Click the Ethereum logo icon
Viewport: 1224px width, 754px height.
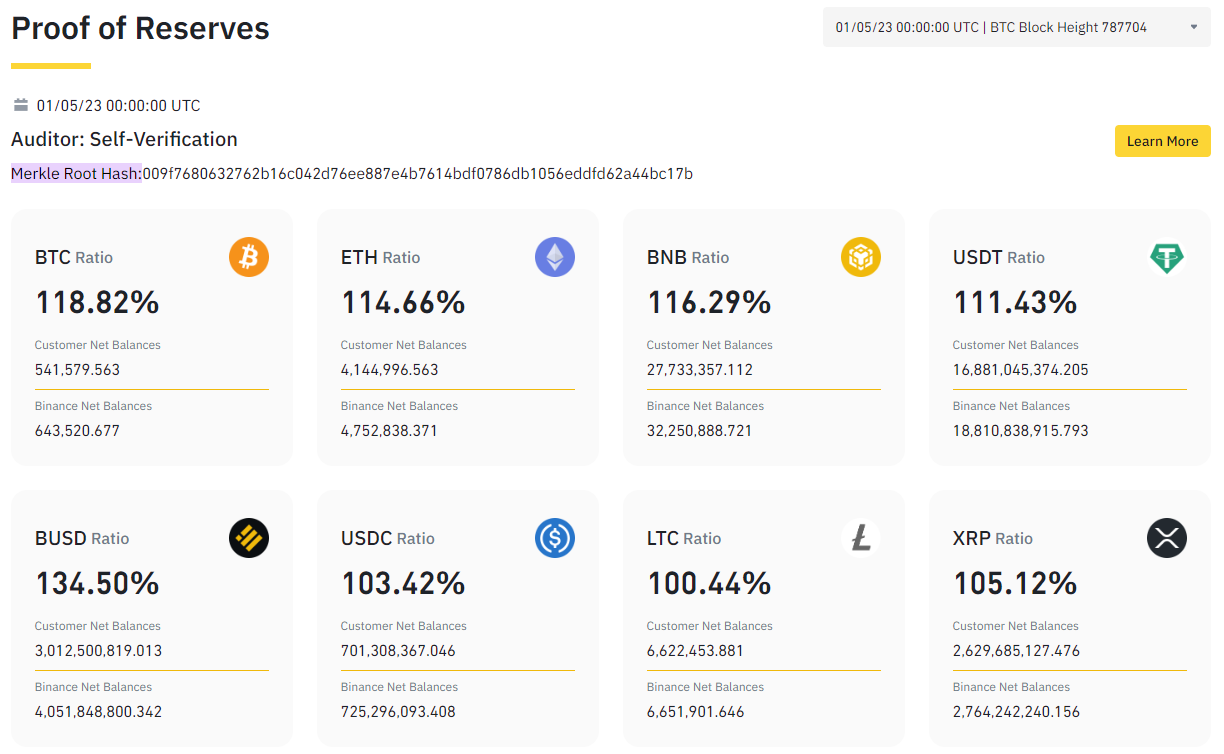tap(555, 257)
